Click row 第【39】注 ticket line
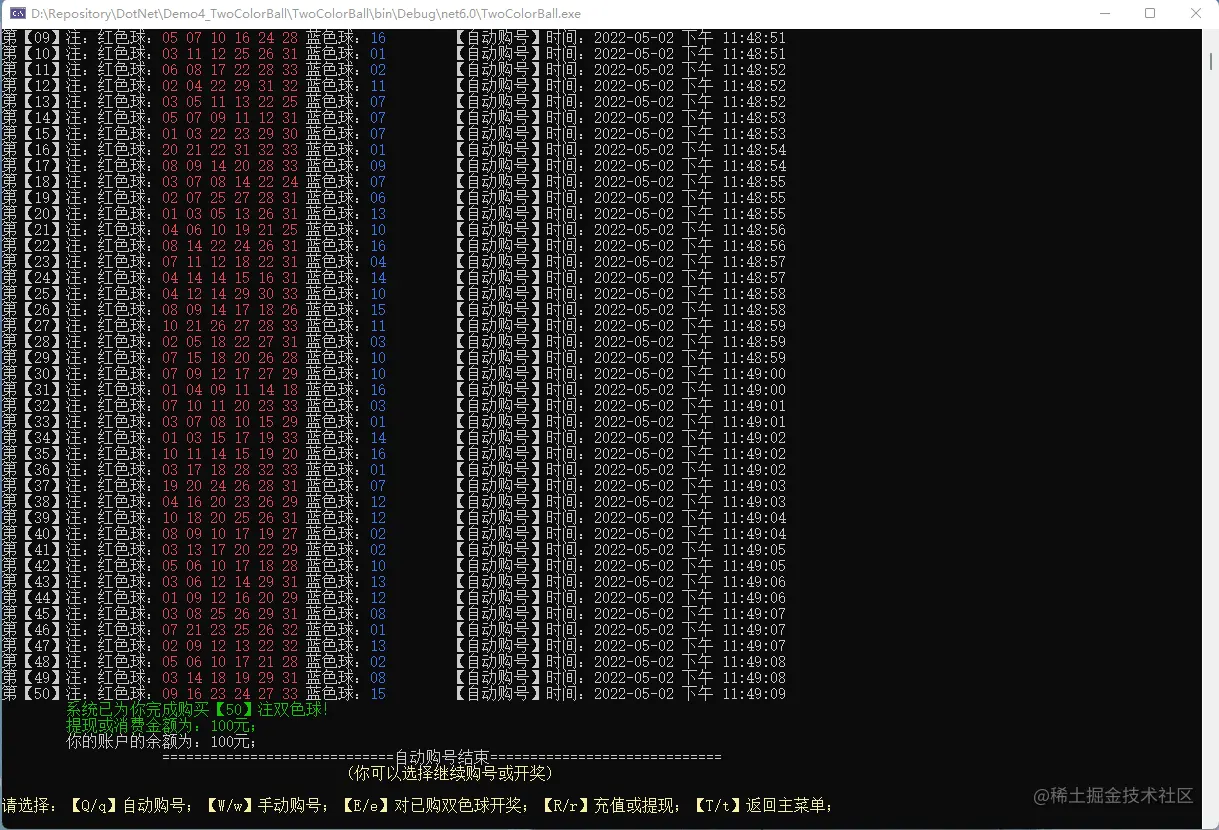 point(394,518)
